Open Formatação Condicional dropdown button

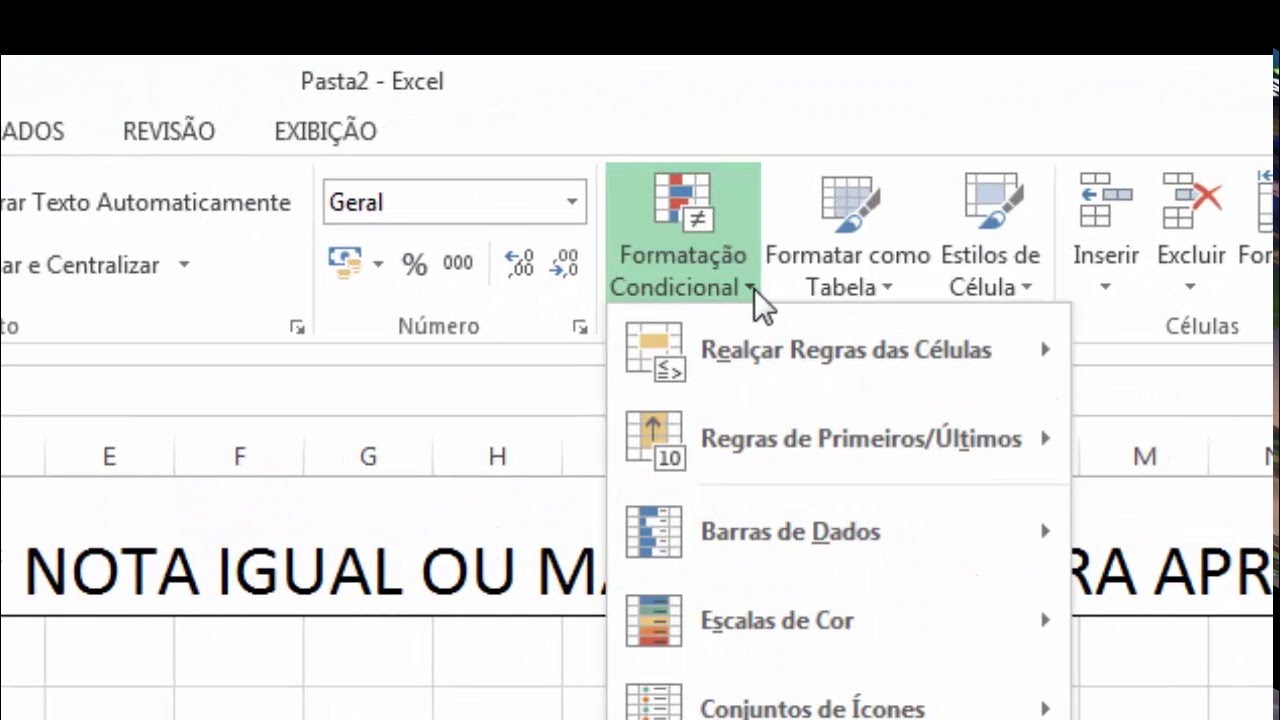[683, 232]
